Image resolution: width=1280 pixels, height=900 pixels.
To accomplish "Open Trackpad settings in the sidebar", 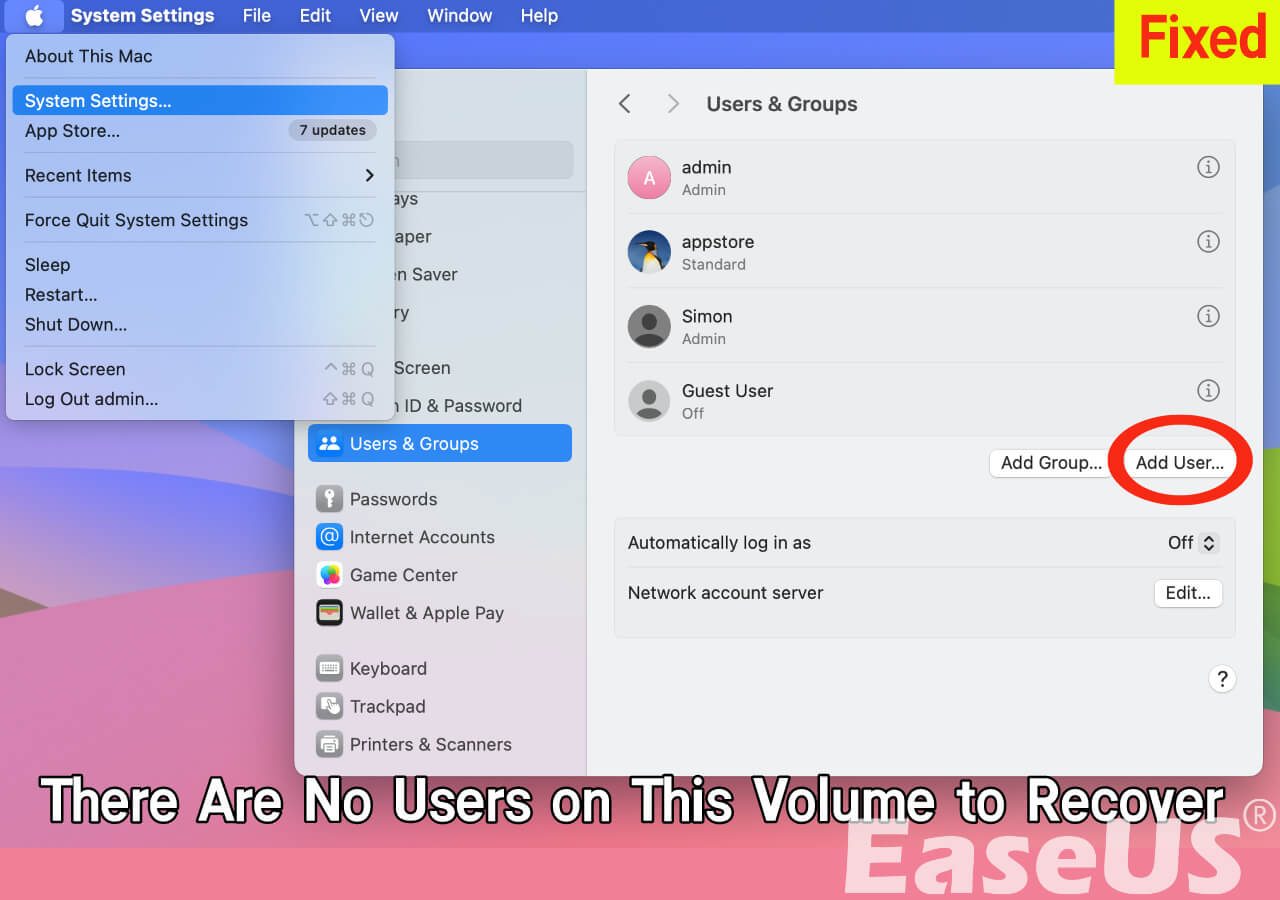I will pyautogui.click(x=390, y=706).
